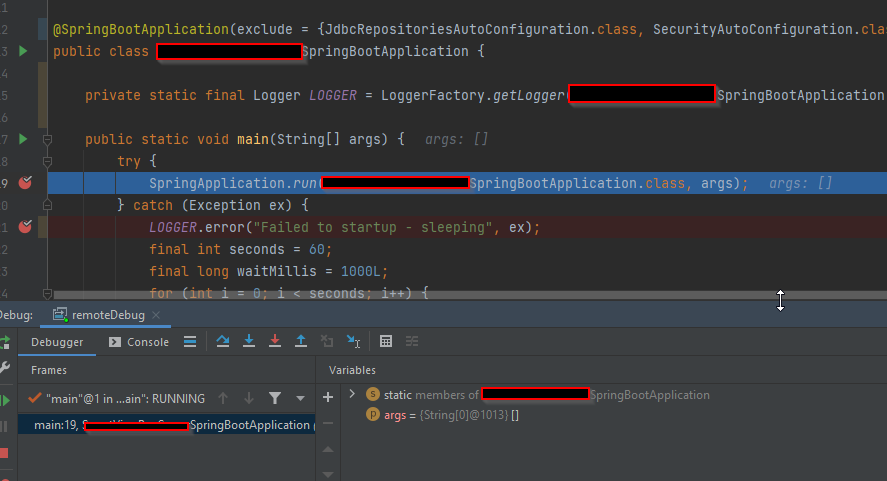Click the Step Into icon

[249, 342]
